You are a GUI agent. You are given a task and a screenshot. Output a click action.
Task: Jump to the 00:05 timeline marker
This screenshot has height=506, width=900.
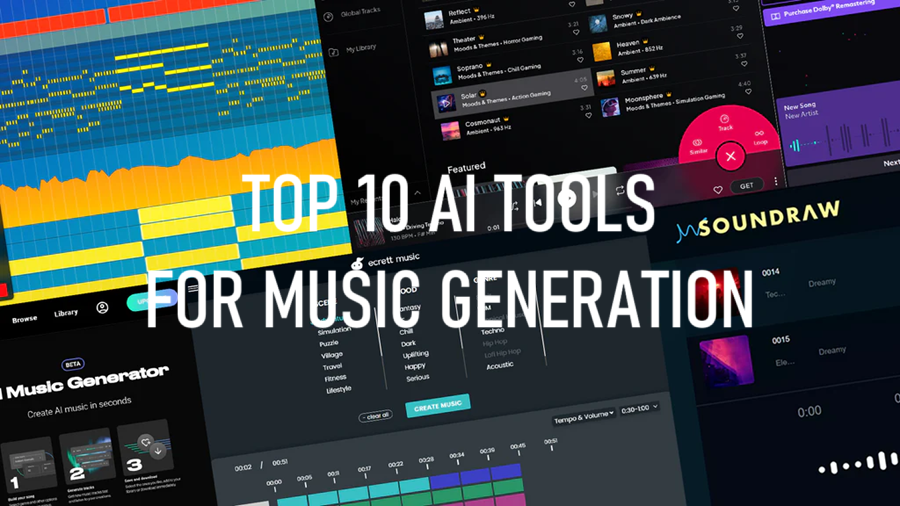pyautogui.click(x=304, y=478)
